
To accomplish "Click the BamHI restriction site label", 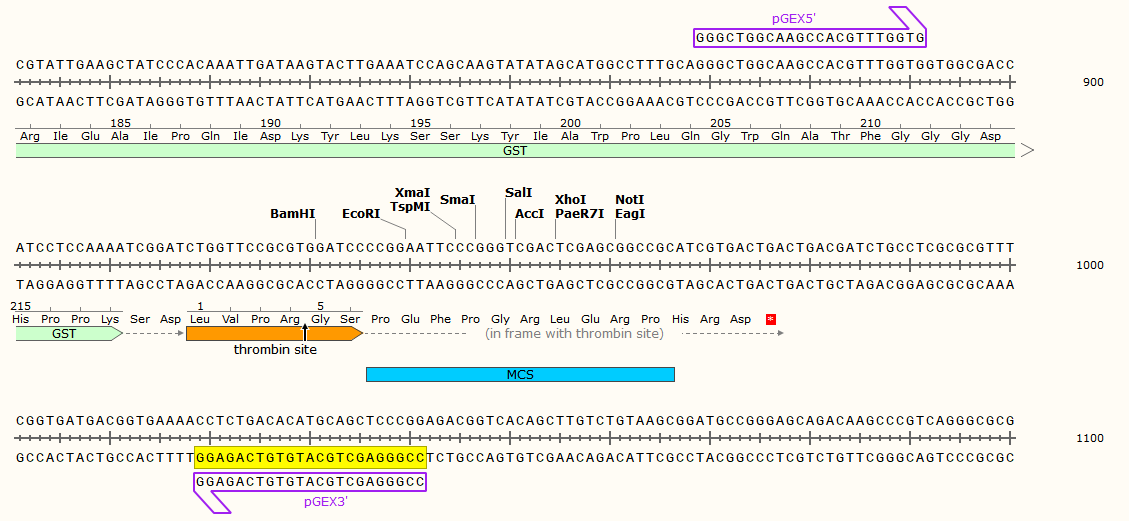I will (292, 214).
